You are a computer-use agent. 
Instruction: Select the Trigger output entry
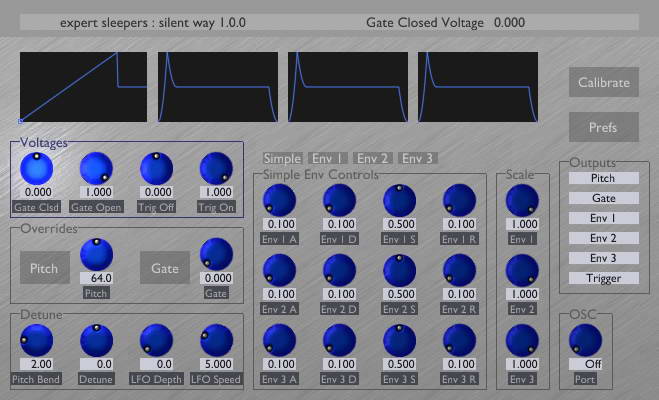[x=604, y=278]
